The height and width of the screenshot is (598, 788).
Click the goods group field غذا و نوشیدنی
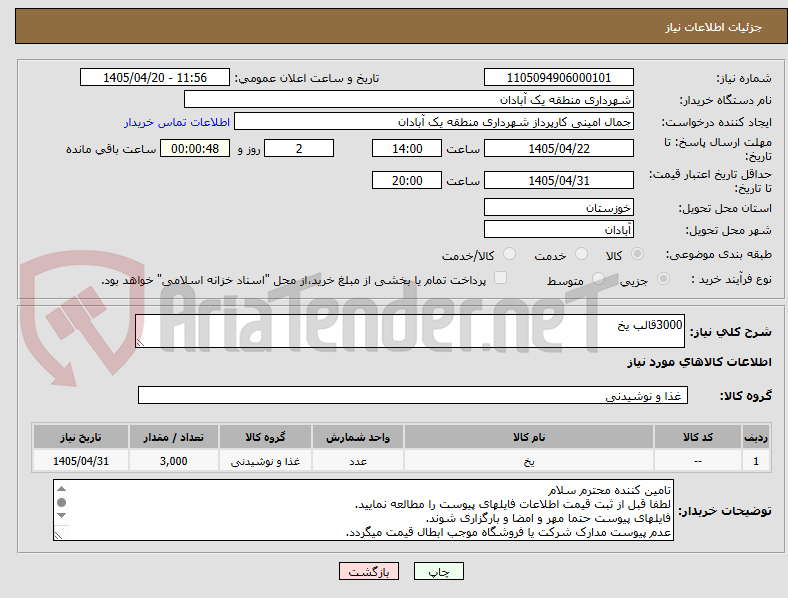(413, 395)
